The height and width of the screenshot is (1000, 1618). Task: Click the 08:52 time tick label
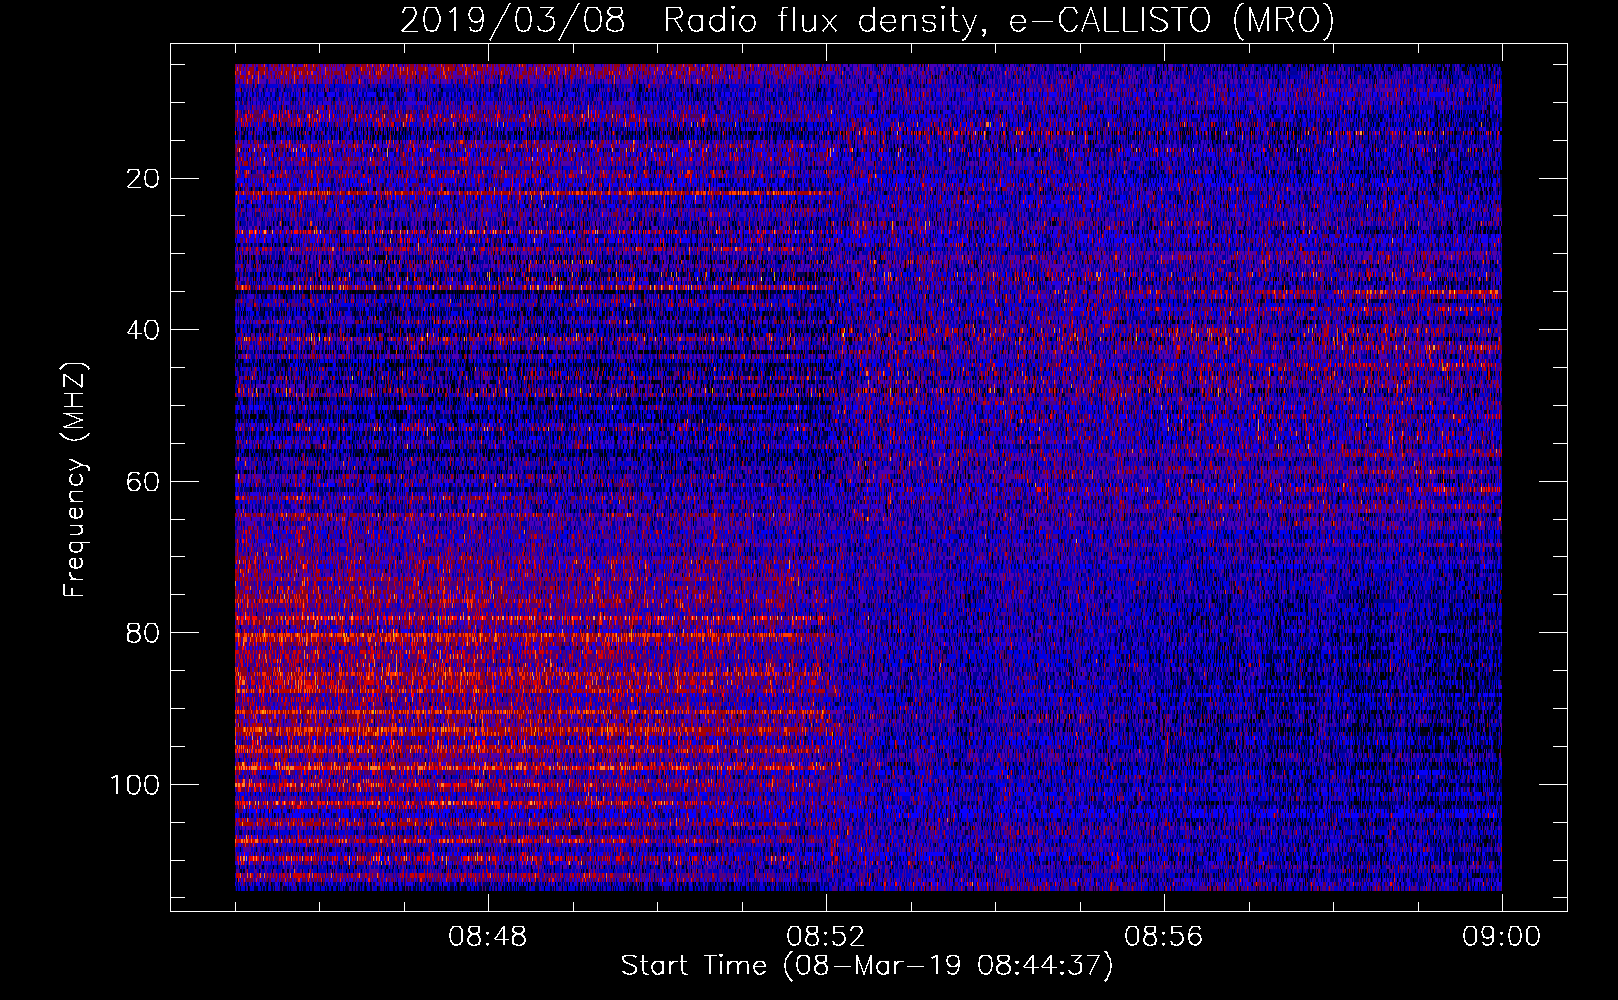[x=826, y=937]
